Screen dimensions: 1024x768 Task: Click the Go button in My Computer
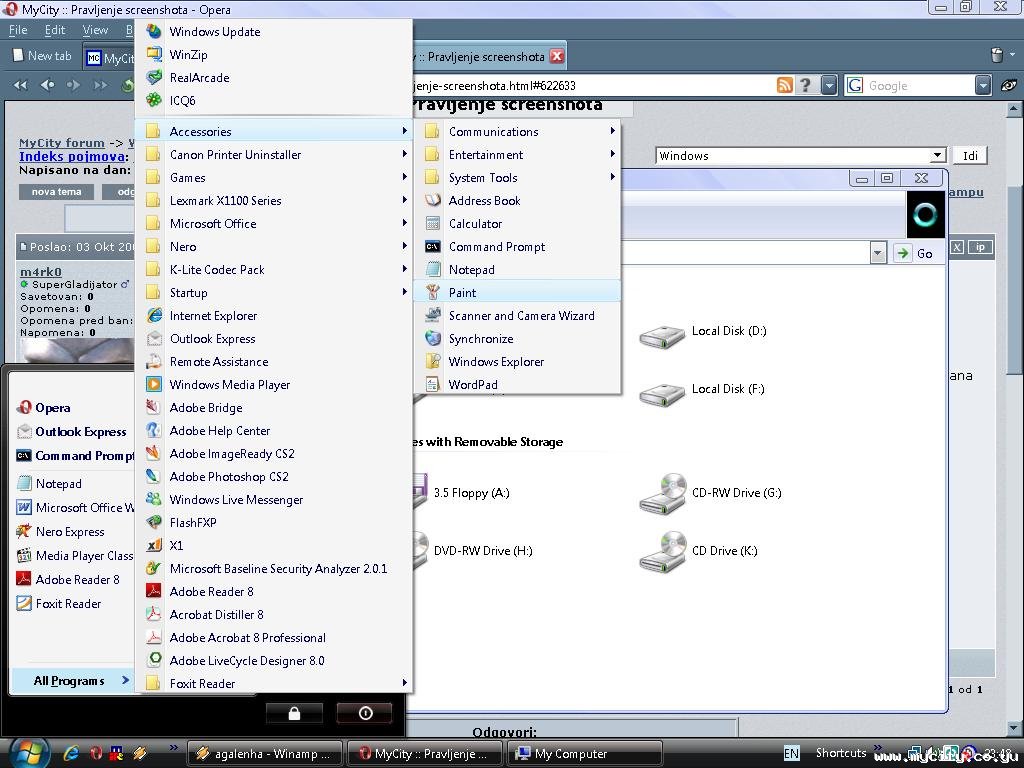point(916,253)
